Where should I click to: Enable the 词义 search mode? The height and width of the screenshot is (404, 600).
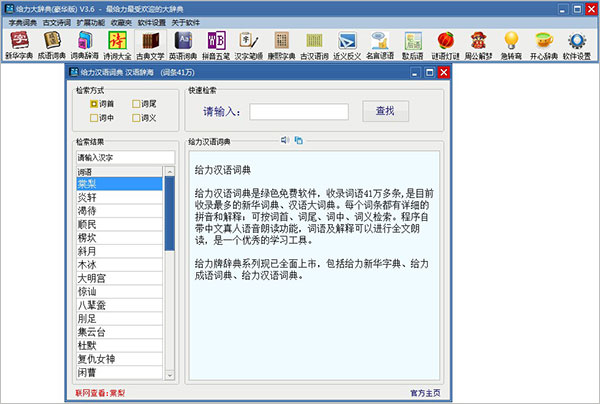144,118
